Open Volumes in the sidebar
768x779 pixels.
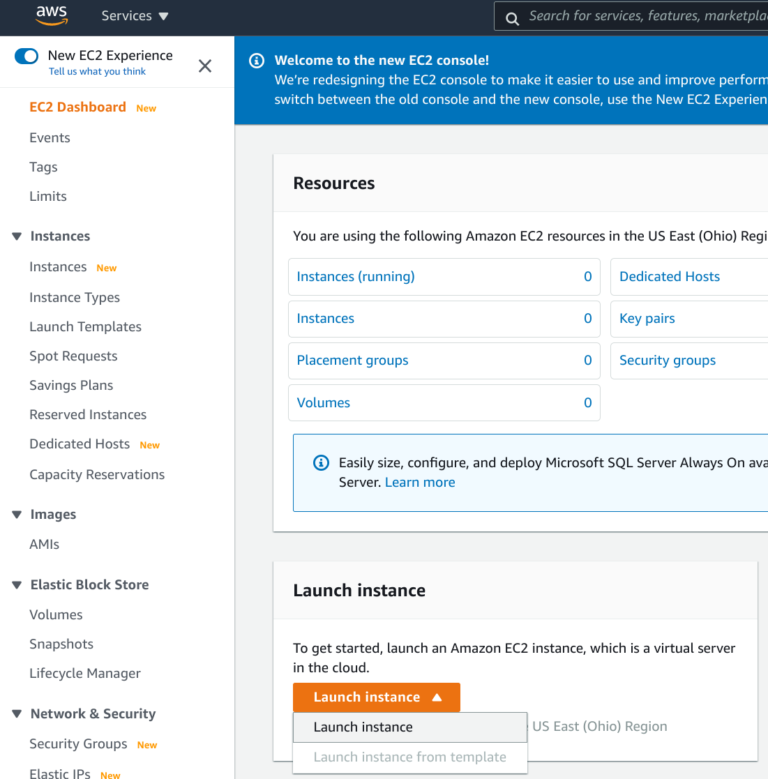pos(56,615)
